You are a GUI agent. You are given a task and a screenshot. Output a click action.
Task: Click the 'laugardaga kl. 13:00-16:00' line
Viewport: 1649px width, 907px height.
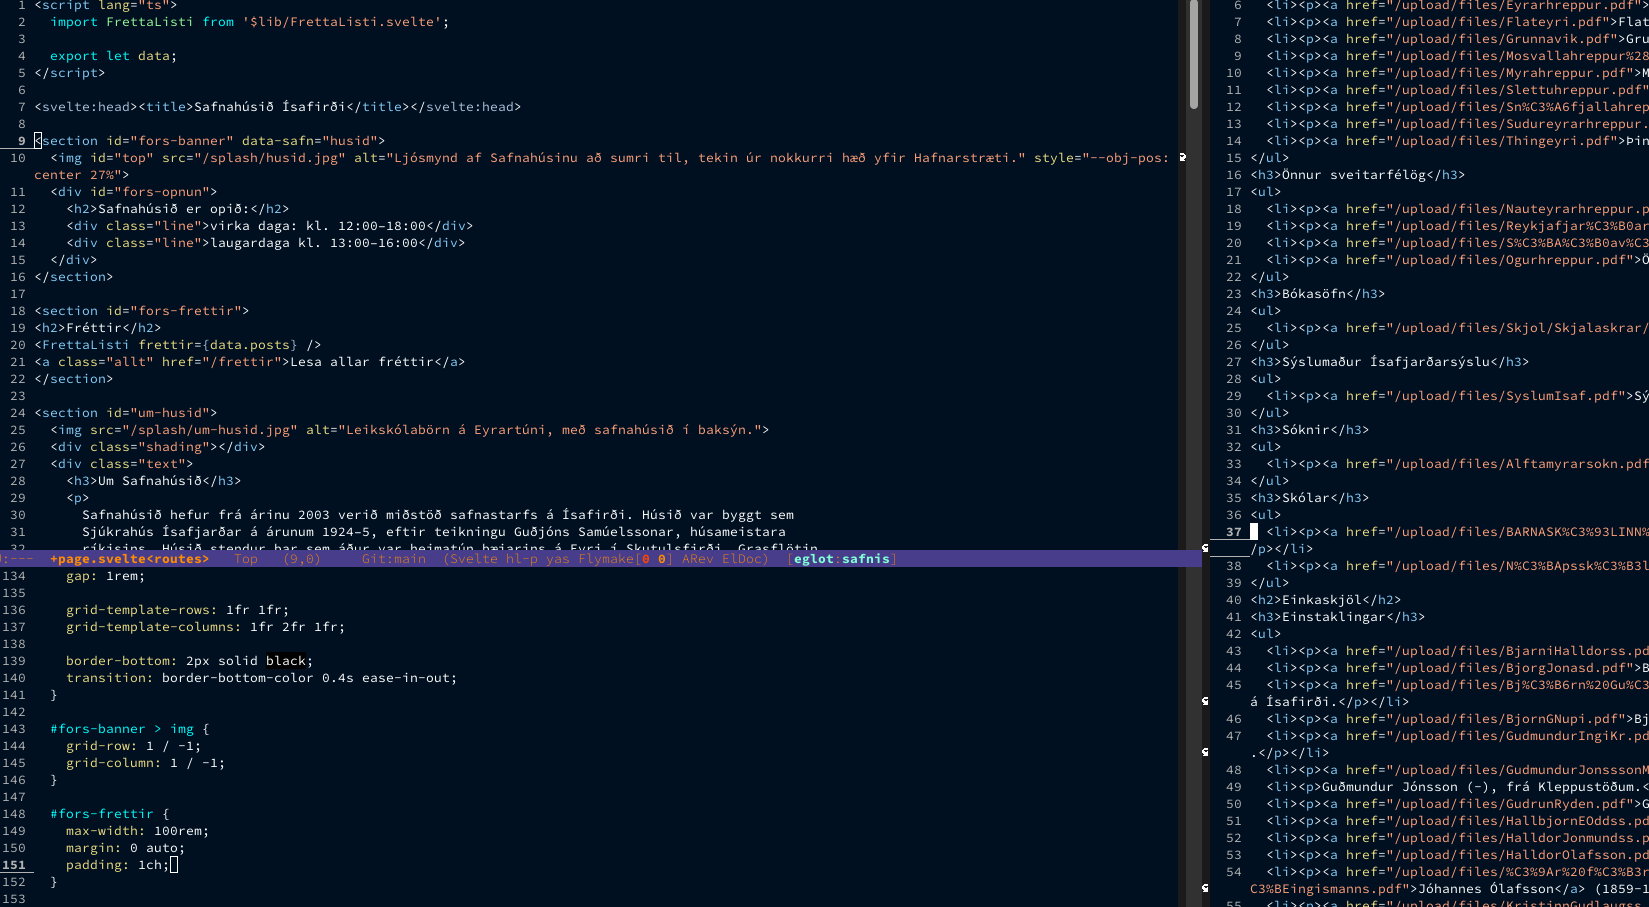point(265,243)
